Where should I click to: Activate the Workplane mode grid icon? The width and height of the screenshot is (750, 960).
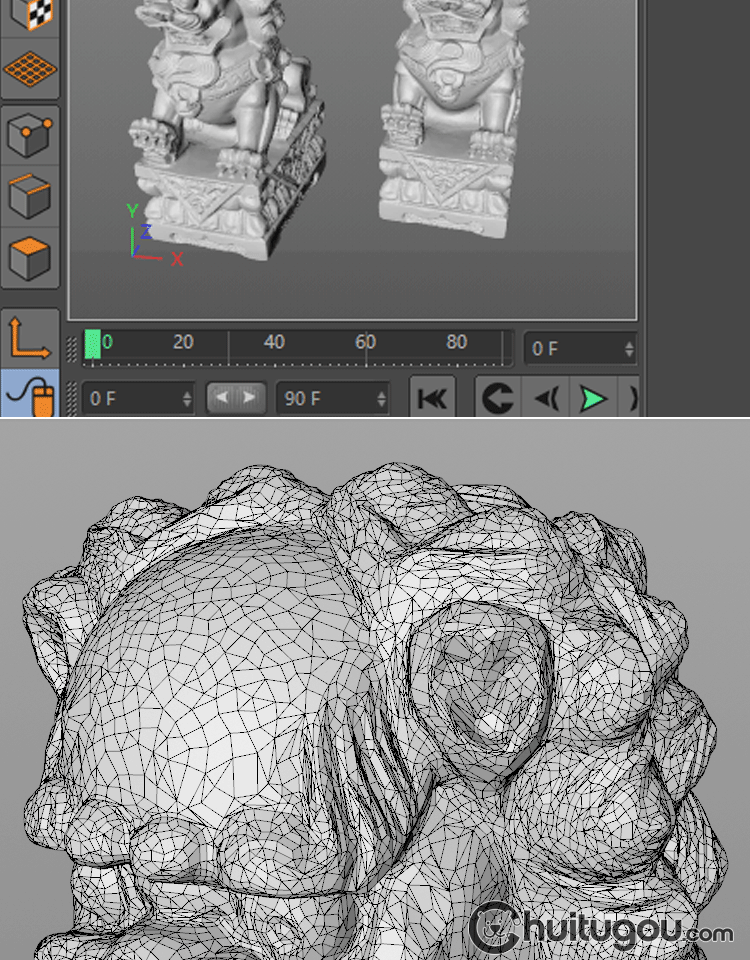click(x=29, y=69)
